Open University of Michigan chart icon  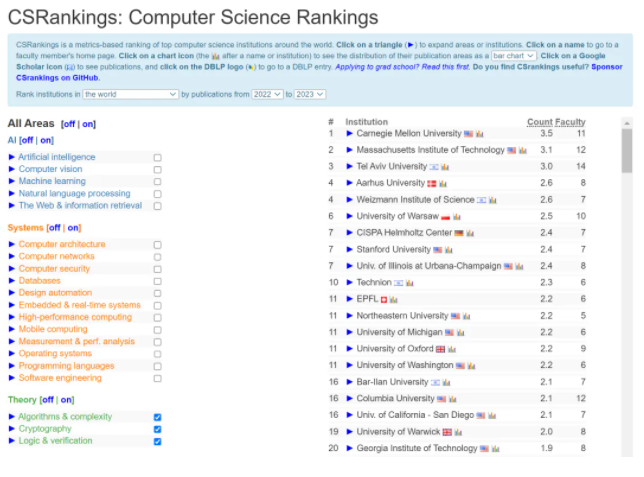click(x=460, y=332)
